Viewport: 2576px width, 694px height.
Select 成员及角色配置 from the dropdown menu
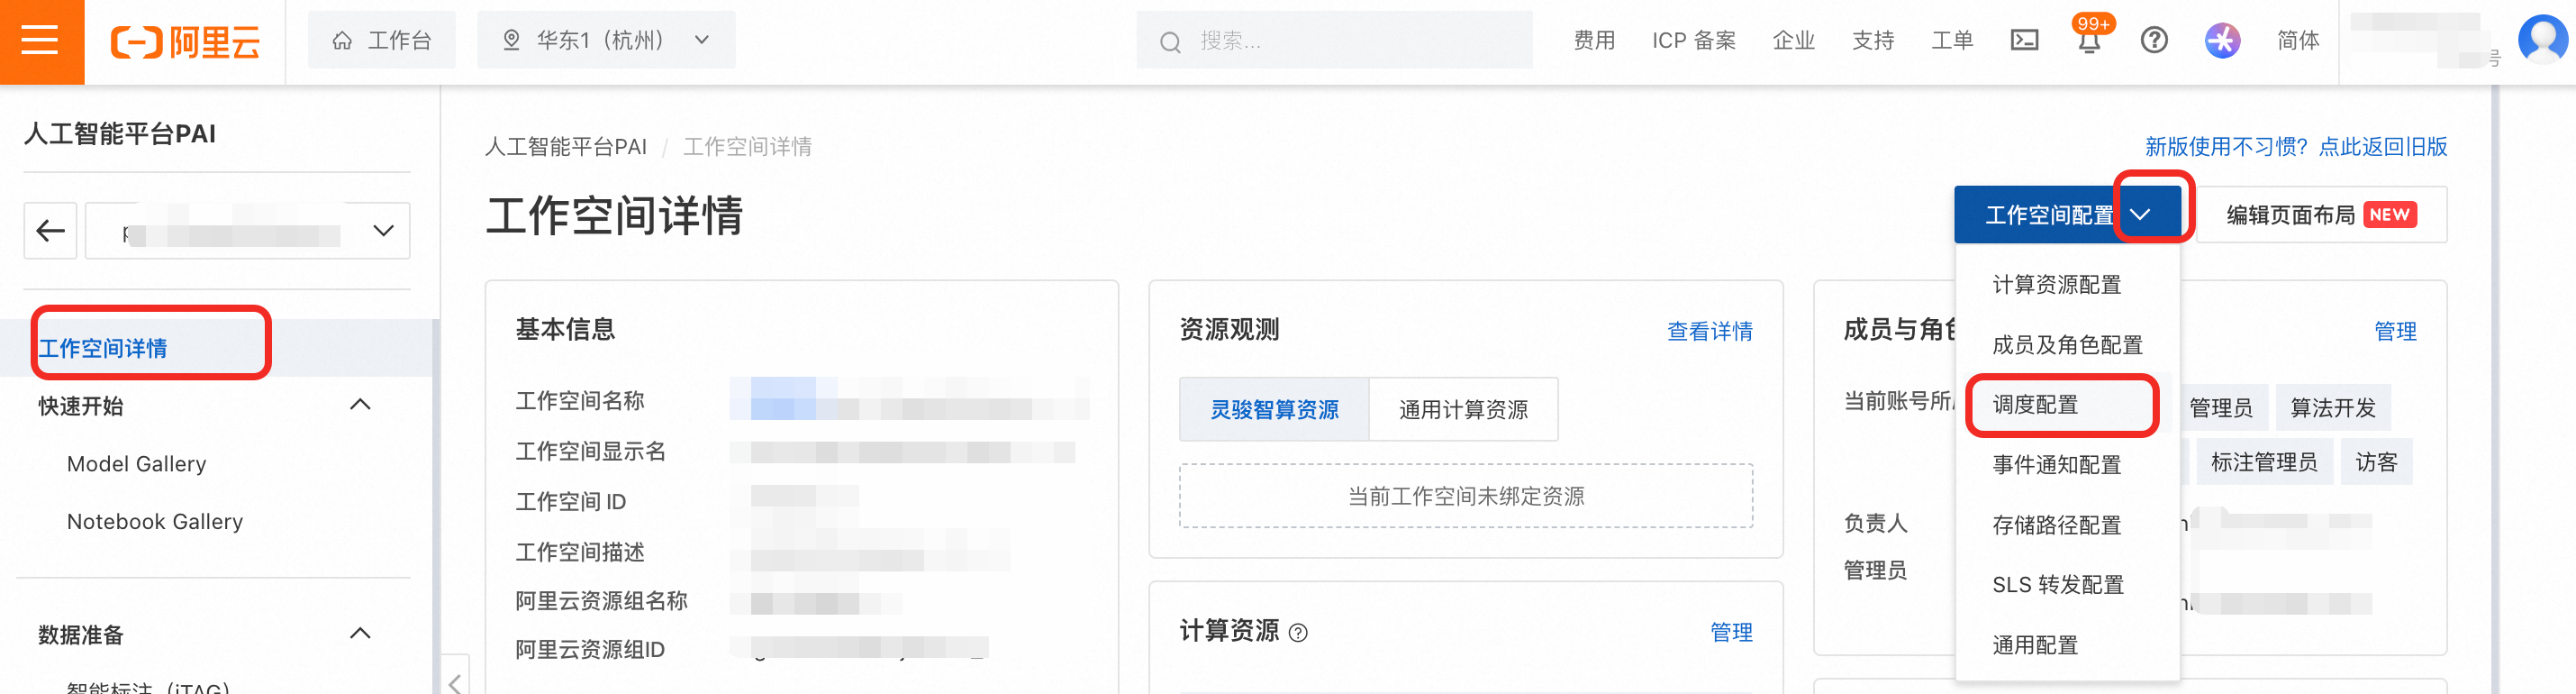point(2067,345)
